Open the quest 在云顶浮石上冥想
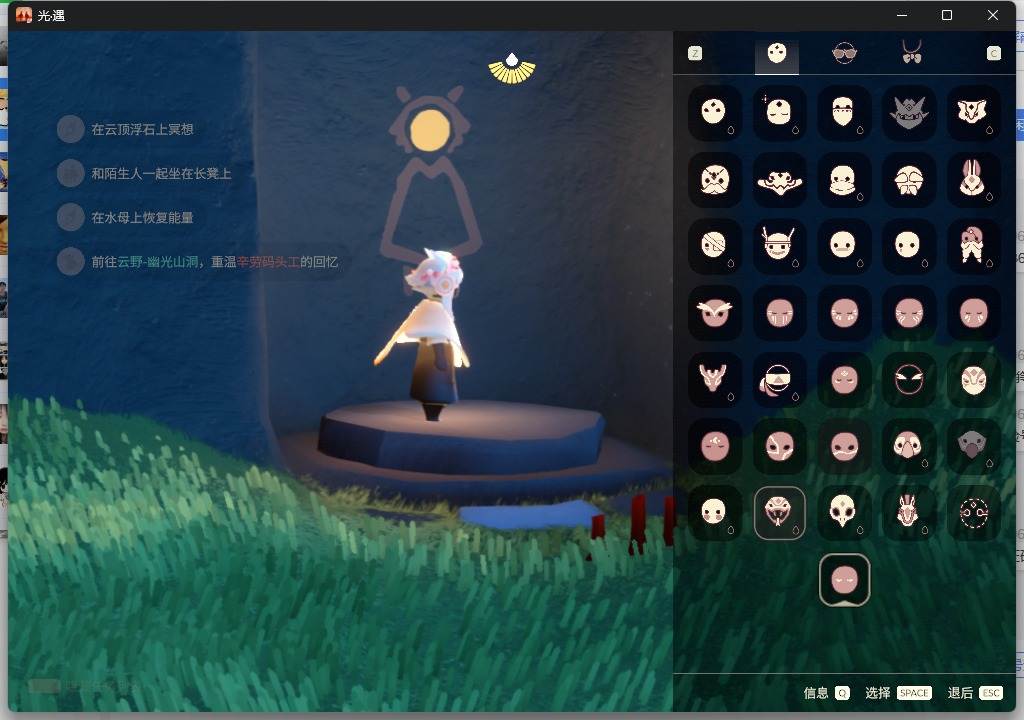Viewport: 1024px width, 720px height. 125,129
